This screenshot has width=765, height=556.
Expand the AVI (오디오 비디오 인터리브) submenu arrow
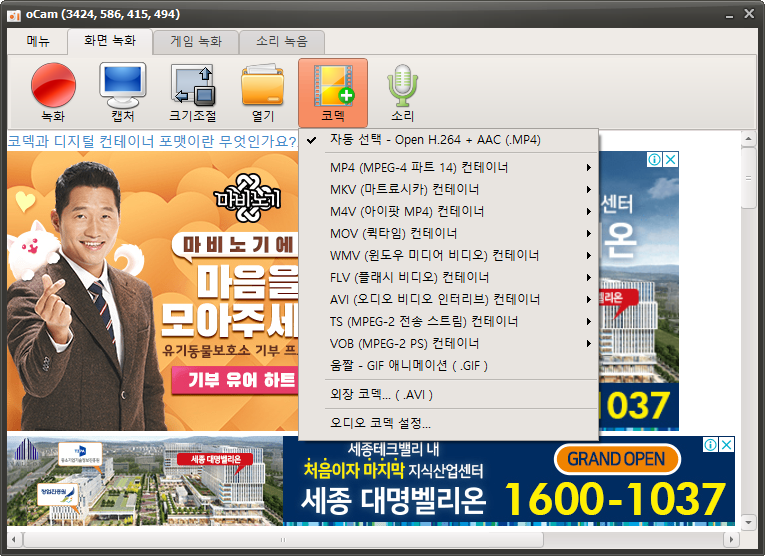click(x=589, y=299)
